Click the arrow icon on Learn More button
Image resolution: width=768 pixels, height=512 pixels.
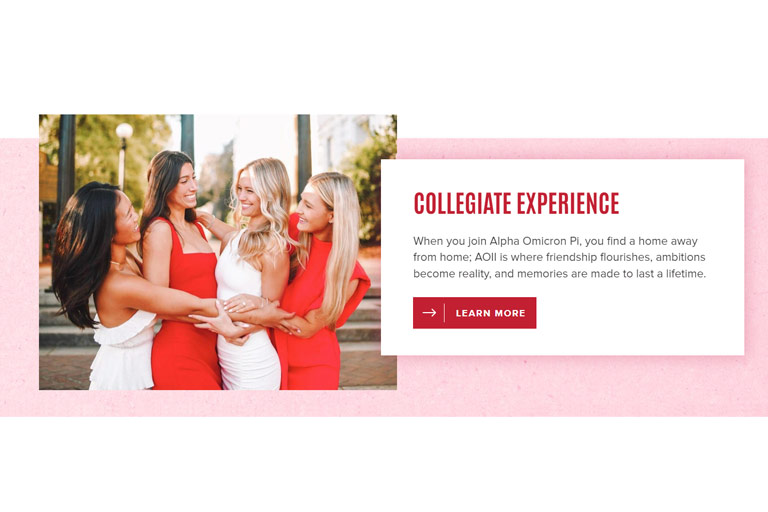(429, 313)
